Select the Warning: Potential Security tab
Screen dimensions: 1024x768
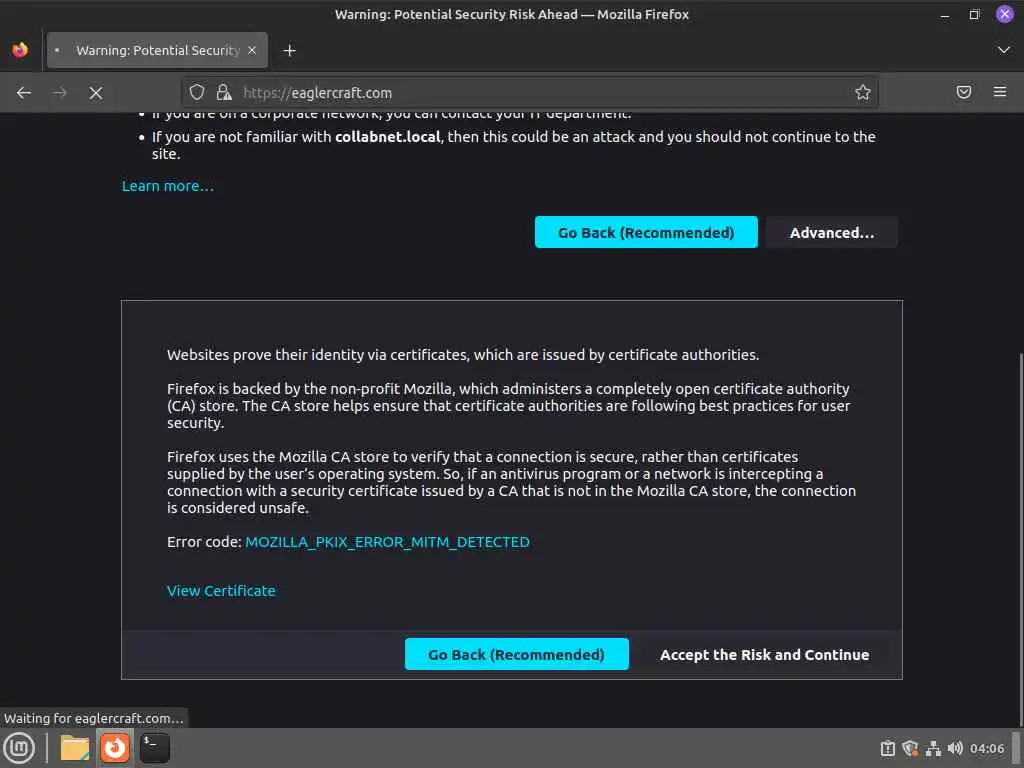click(157, 50)
